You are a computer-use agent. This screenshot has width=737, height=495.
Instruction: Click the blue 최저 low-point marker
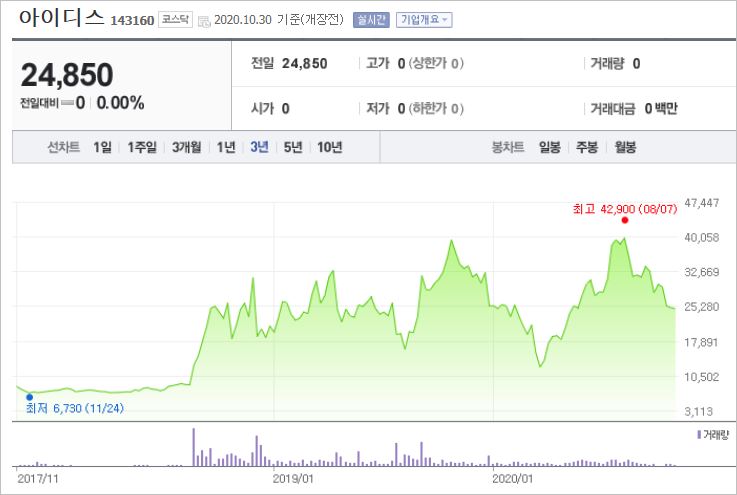click(x=30, y=397)
